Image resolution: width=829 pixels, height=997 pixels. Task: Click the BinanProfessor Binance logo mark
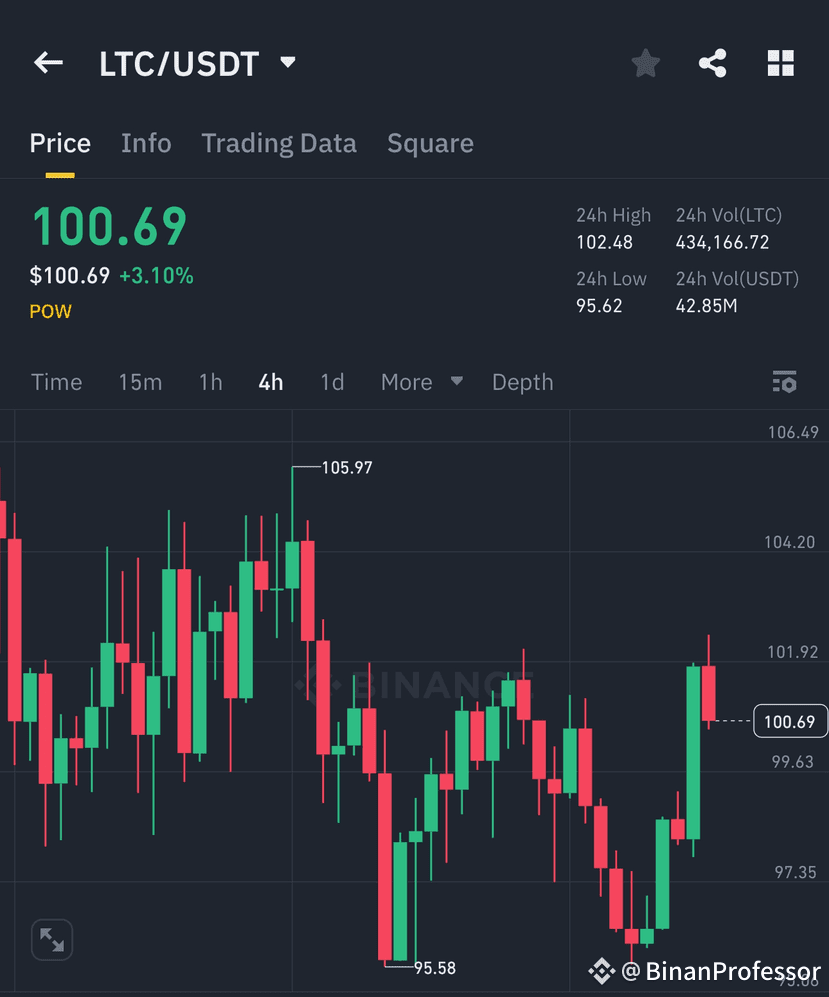coord(601,969)
